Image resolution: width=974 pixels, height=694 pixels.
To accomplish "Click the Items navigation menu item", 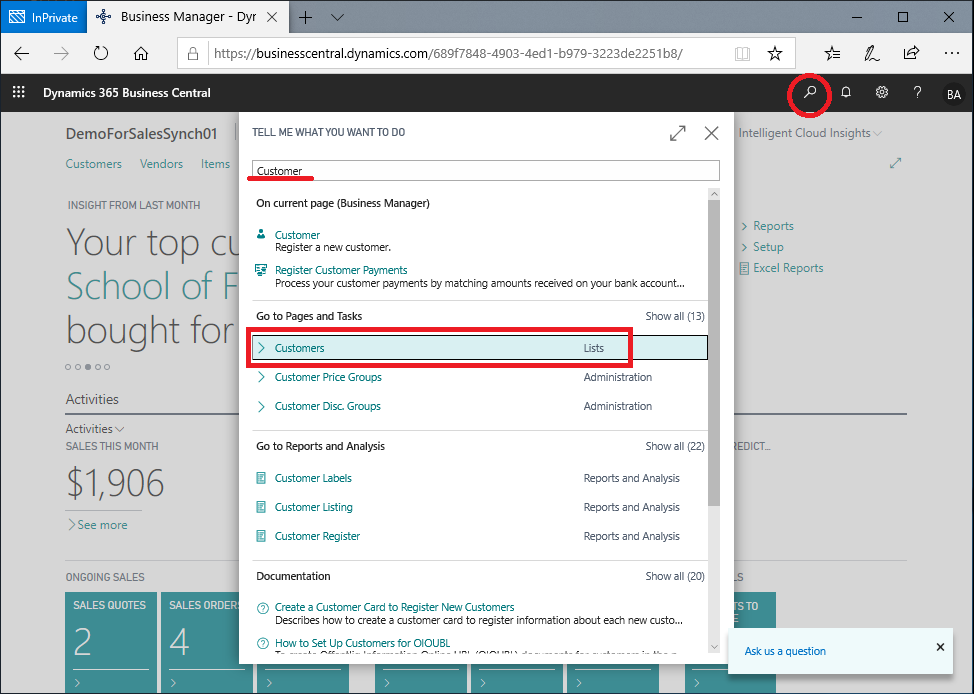I will point(215,164).
